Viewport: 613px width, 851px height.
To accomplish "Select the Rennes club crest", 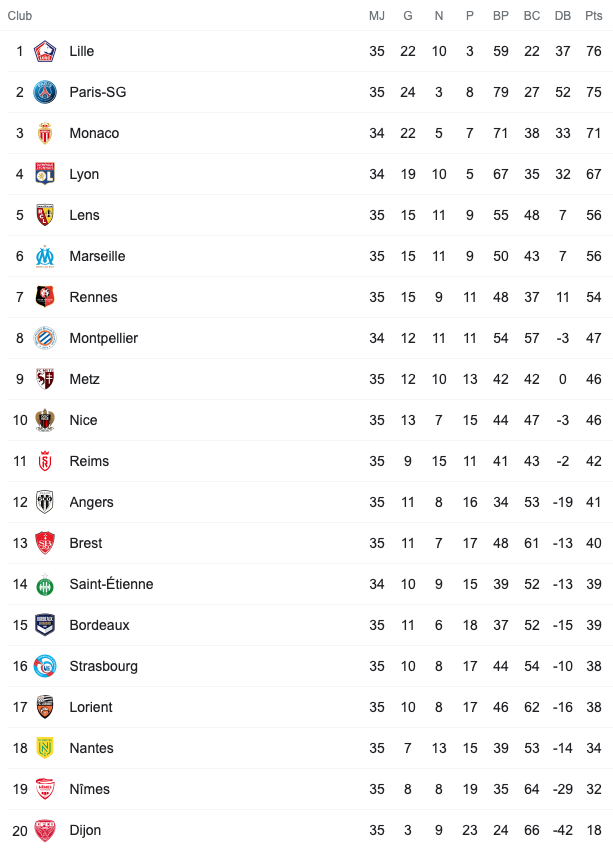I will tap(45, 297).
